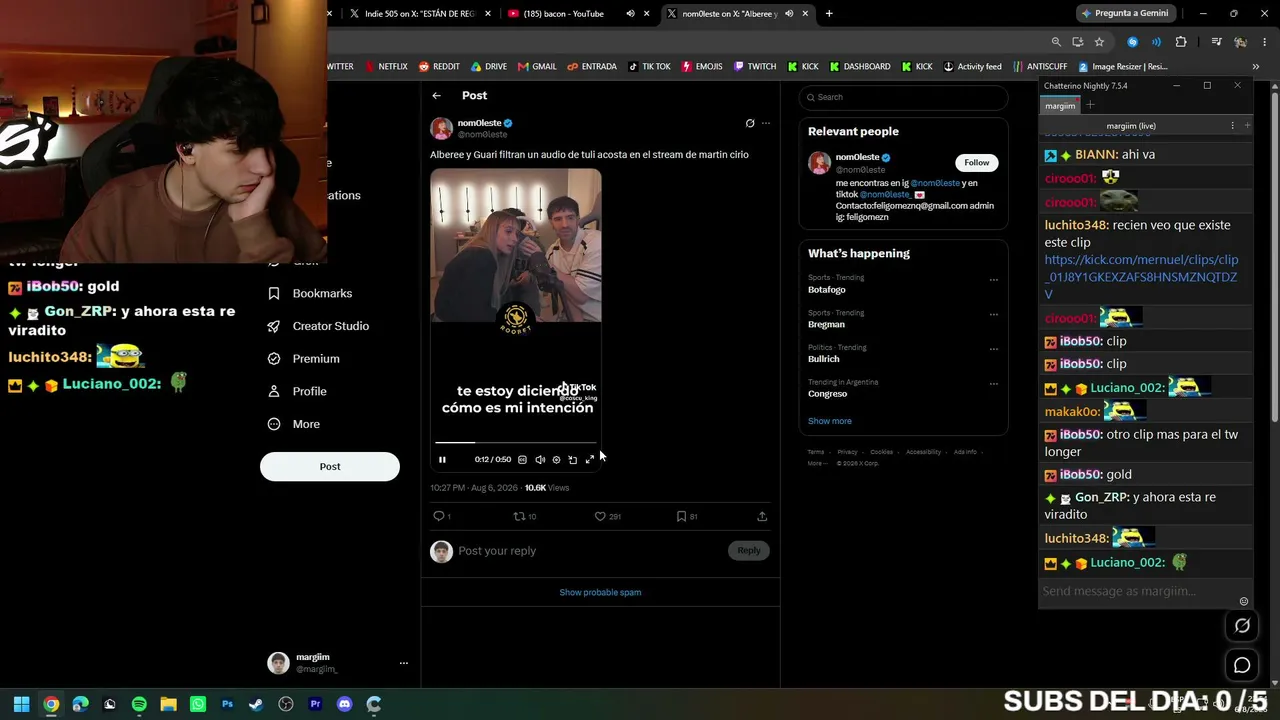Screen dimensions: 1280x720
Task: Switch to the Indie 505 on X tab
Action: pos(420,14)
